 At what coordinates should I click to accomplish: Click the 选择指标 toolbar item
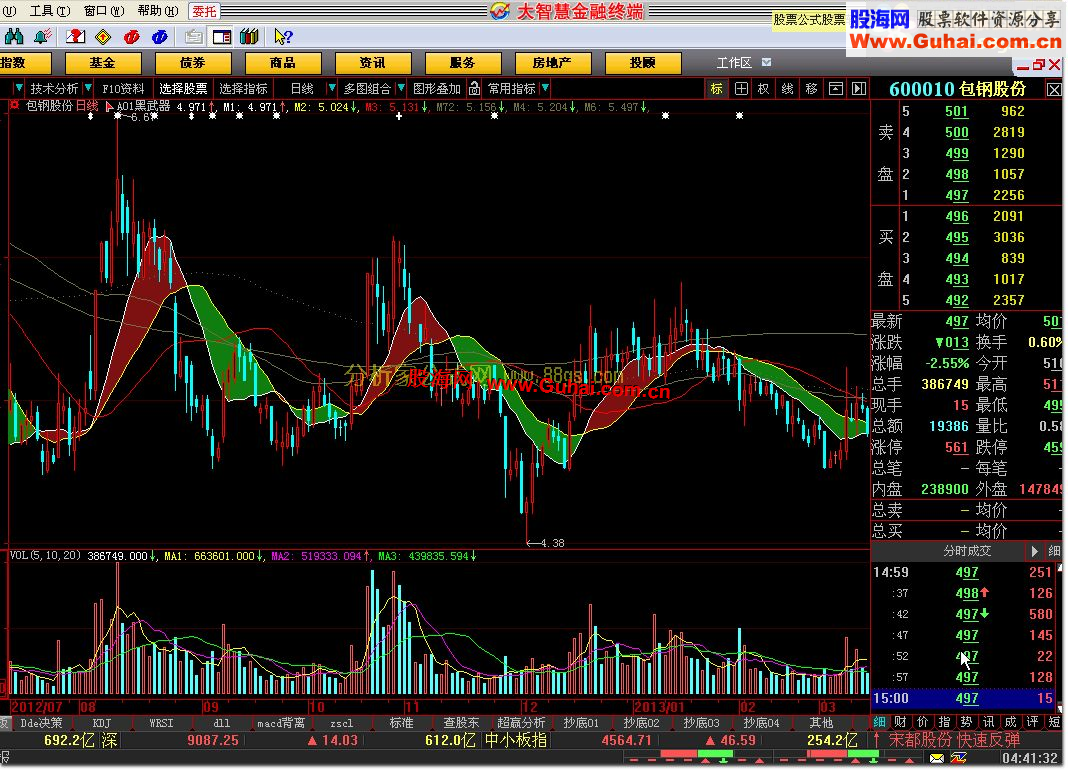tap(243, 89)
